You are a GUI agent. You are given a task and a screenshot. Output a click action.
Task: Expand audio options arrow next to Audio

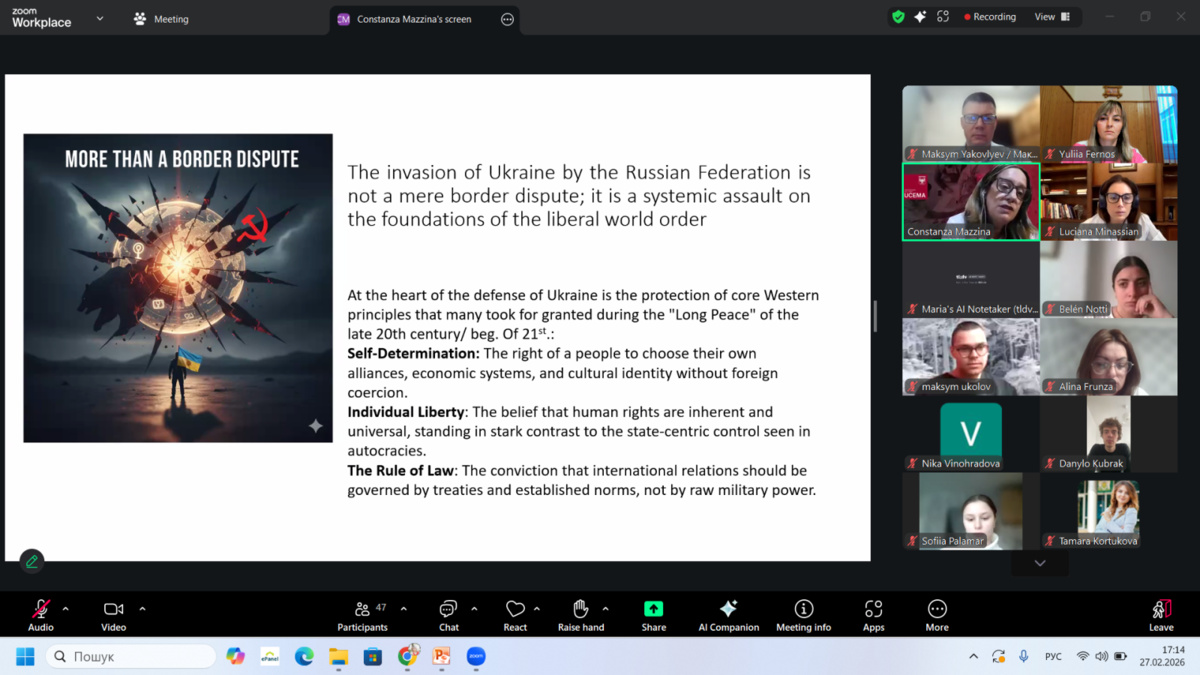[x=66, y=609]
